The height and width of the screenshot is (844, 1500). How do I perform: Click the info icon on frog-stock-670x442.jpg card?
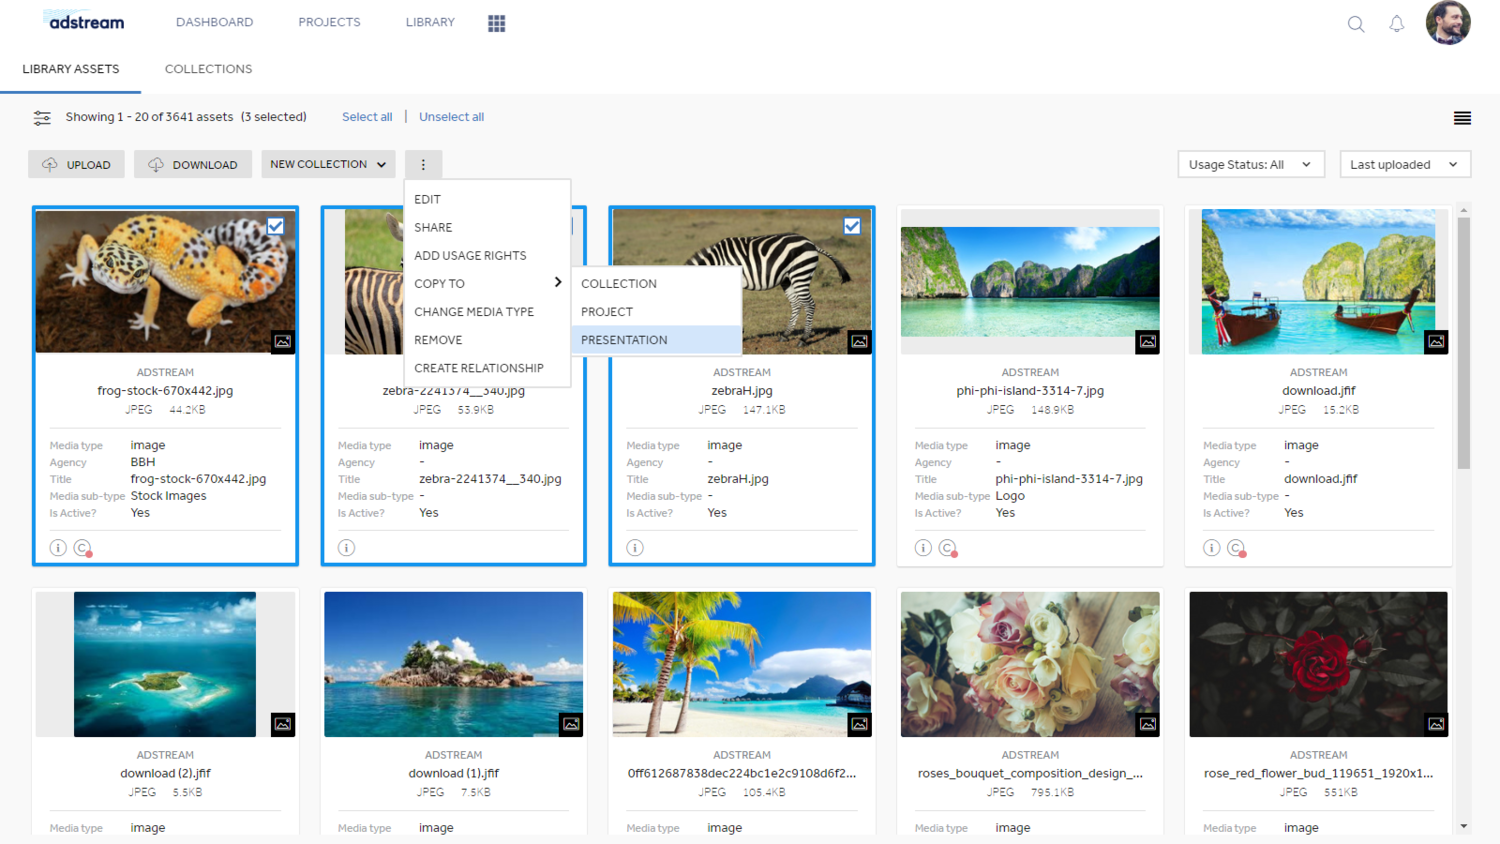click(x=58, y=547)
